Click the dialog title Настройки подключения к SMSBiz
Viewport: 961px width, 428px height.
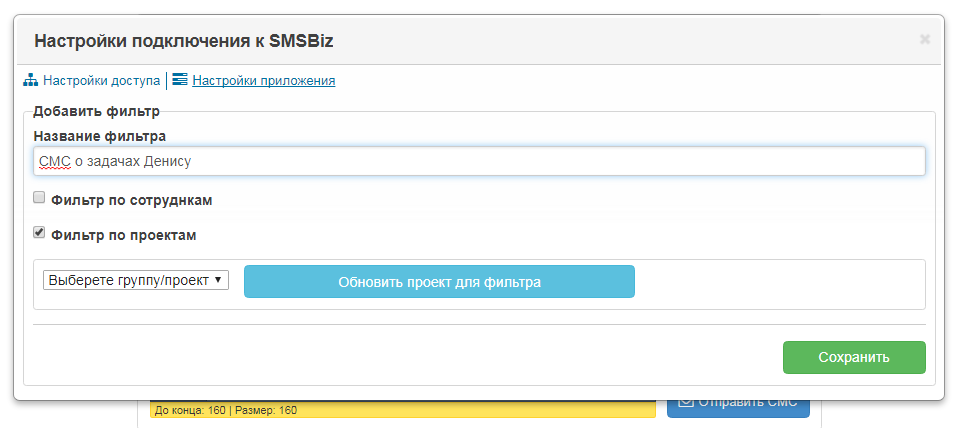tap(184, 40)
